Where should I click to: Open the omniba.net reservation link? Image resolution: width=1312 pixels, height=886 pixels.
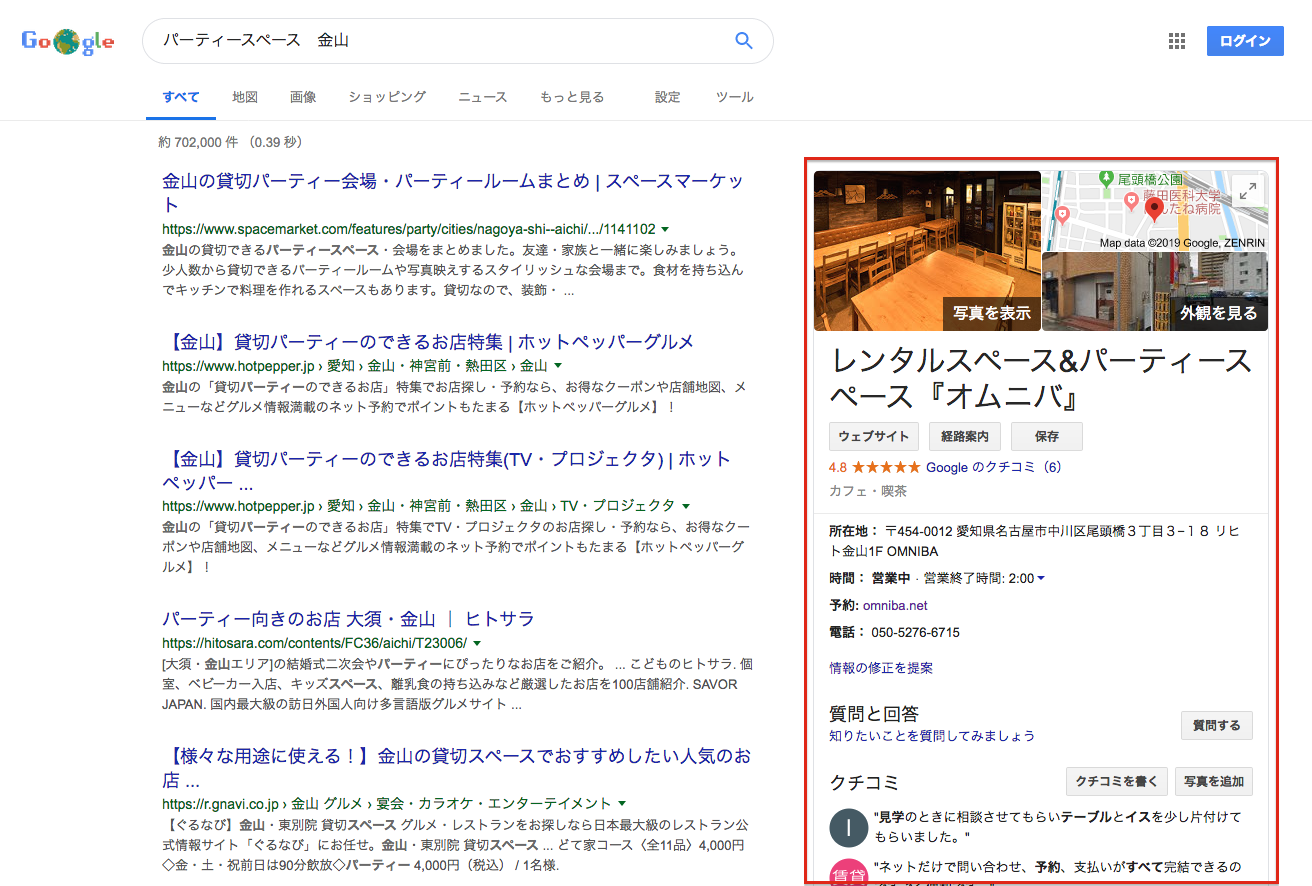(x=895, y=605)
